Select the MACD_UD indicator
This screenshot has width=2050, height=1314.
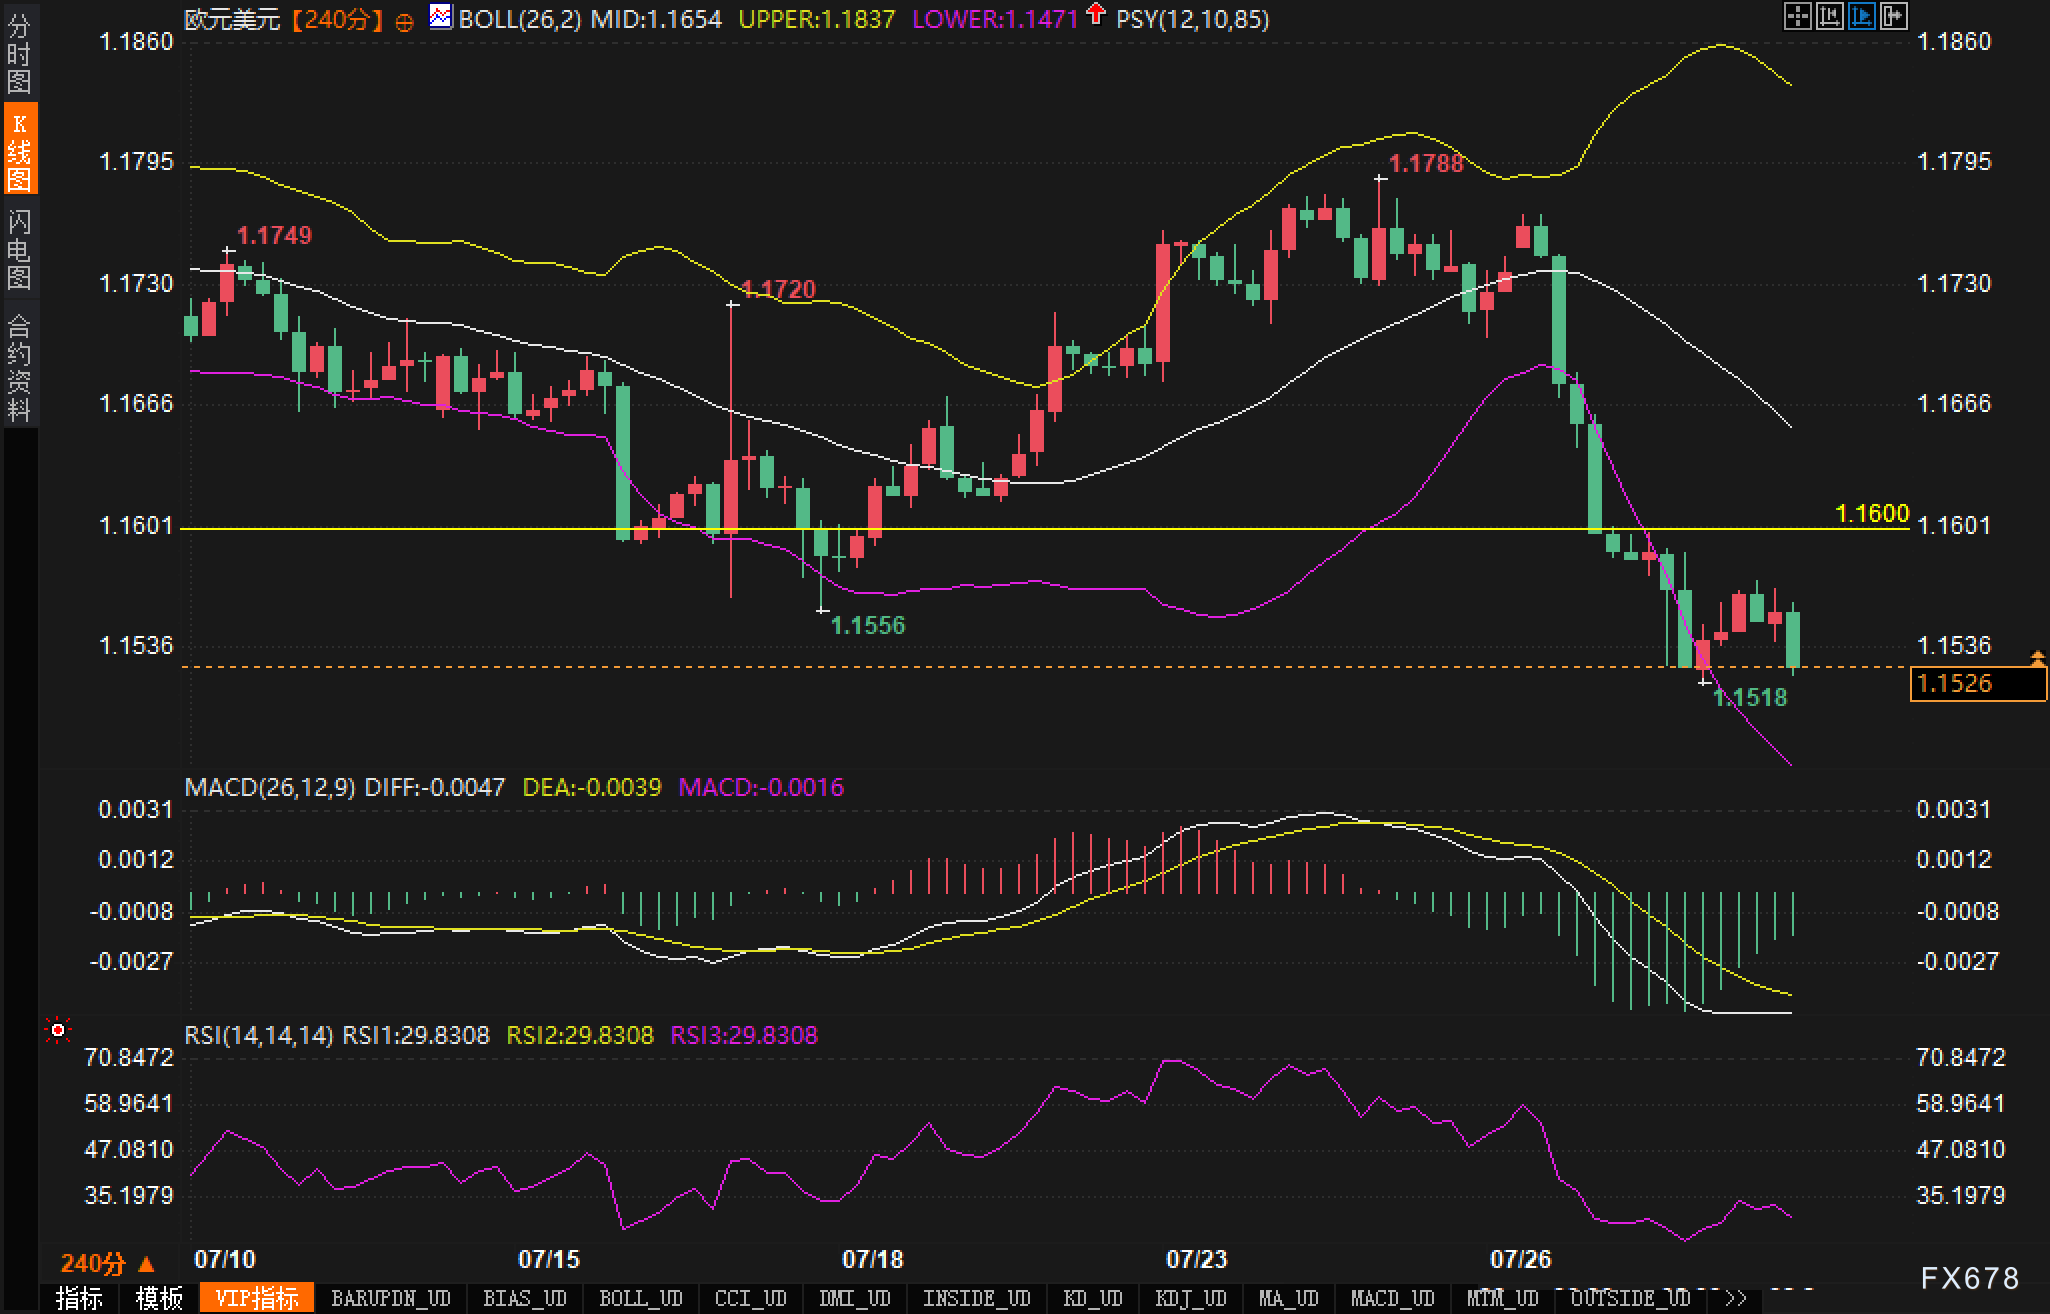click(x=1392, y=1298)
